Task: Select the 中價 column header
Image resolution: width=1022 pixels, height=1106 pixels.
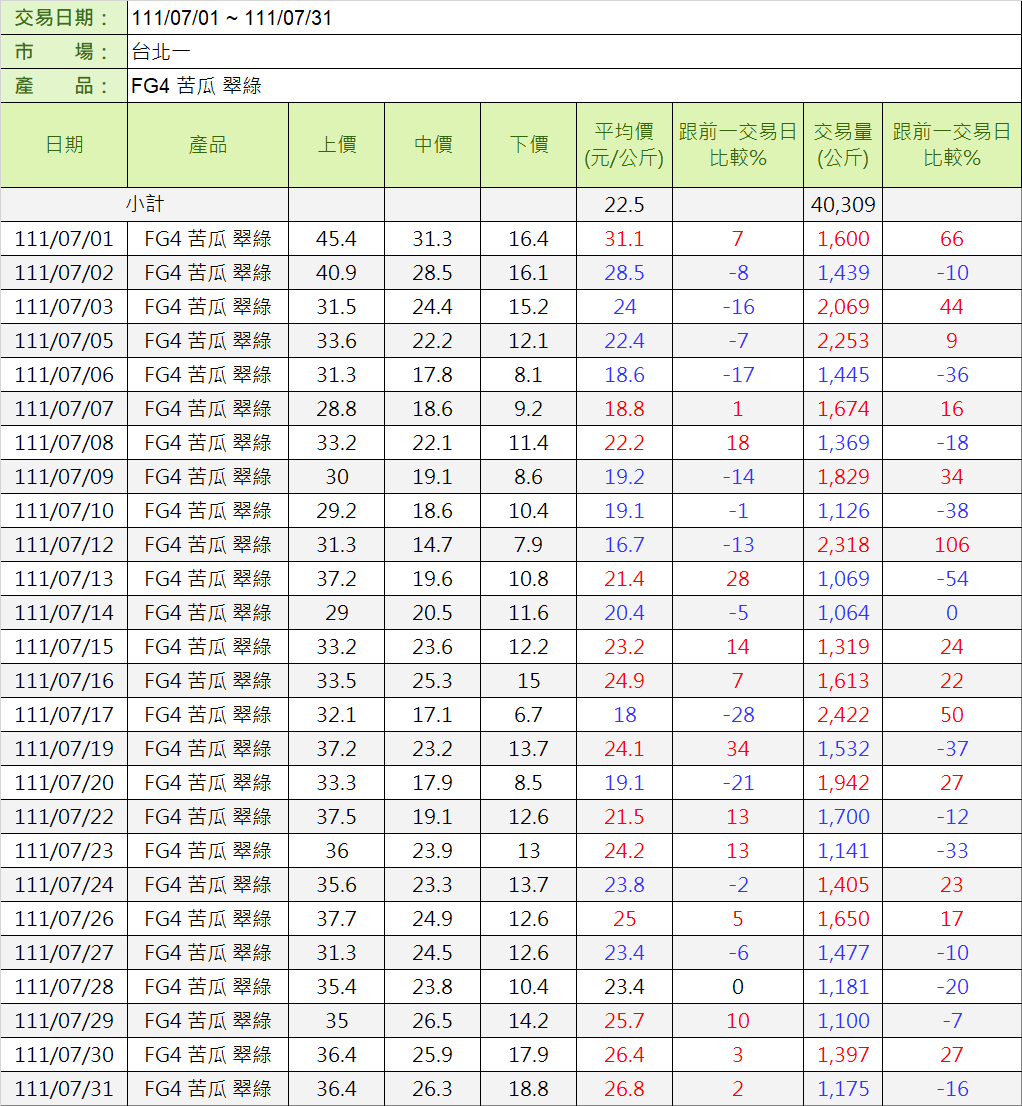Action: coord(432,145)
